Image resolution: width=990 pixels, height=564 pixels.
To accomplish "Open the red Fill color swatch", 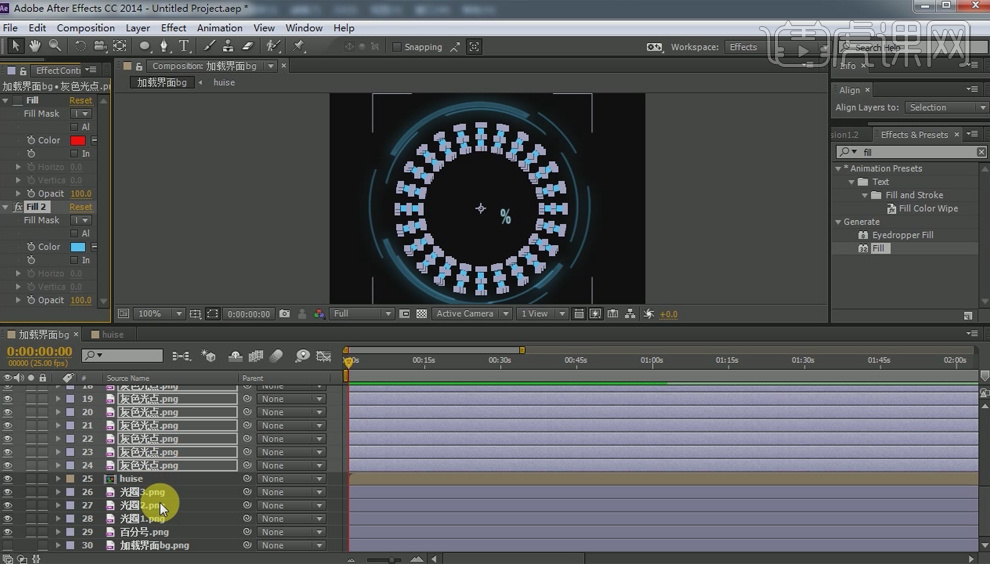I will (78, 140).
